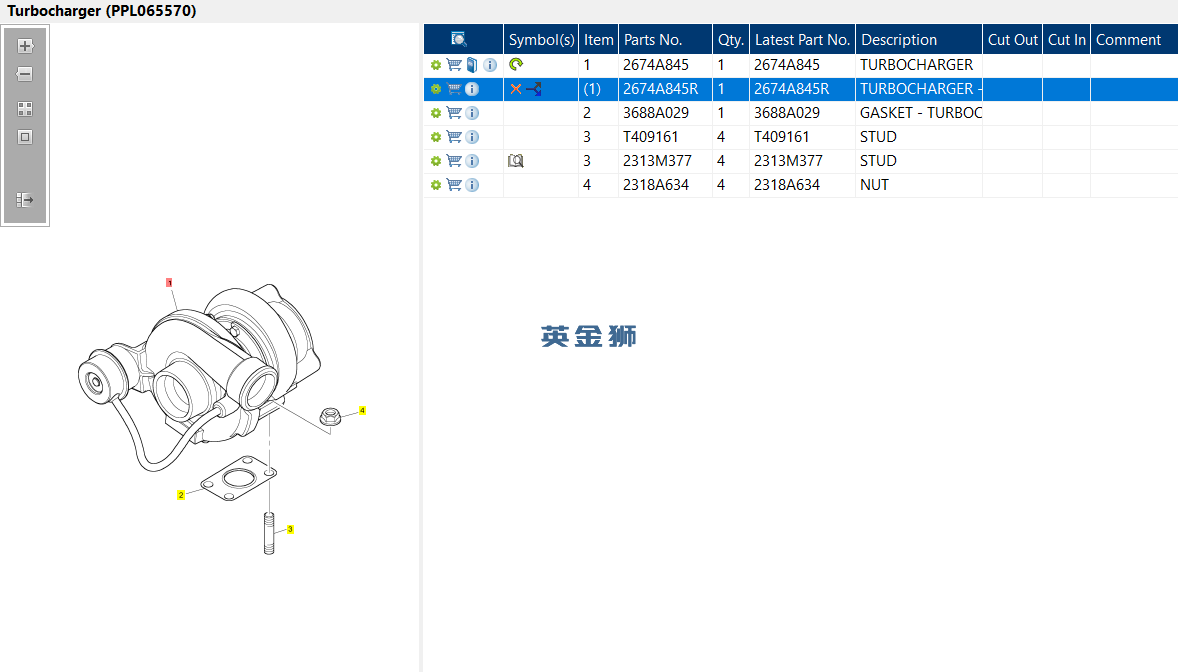Sort by the Description column header
The width and height of the screenshot is (1178, 672).
(919, 40)
